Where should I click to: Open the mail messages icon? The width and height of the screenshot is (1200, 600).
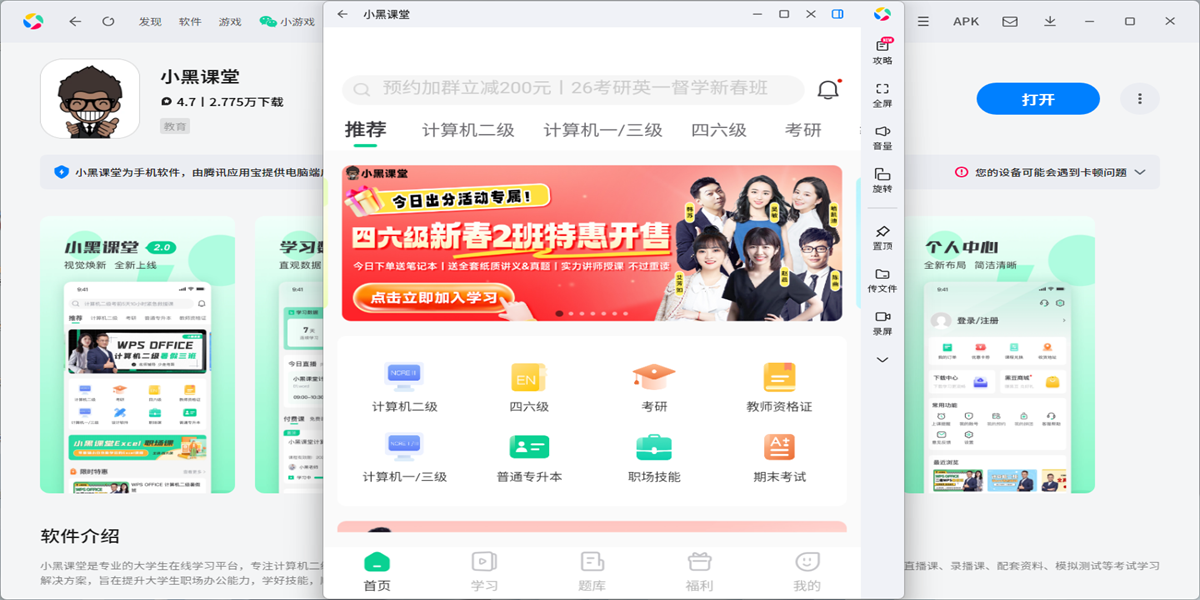(1010, 21)
